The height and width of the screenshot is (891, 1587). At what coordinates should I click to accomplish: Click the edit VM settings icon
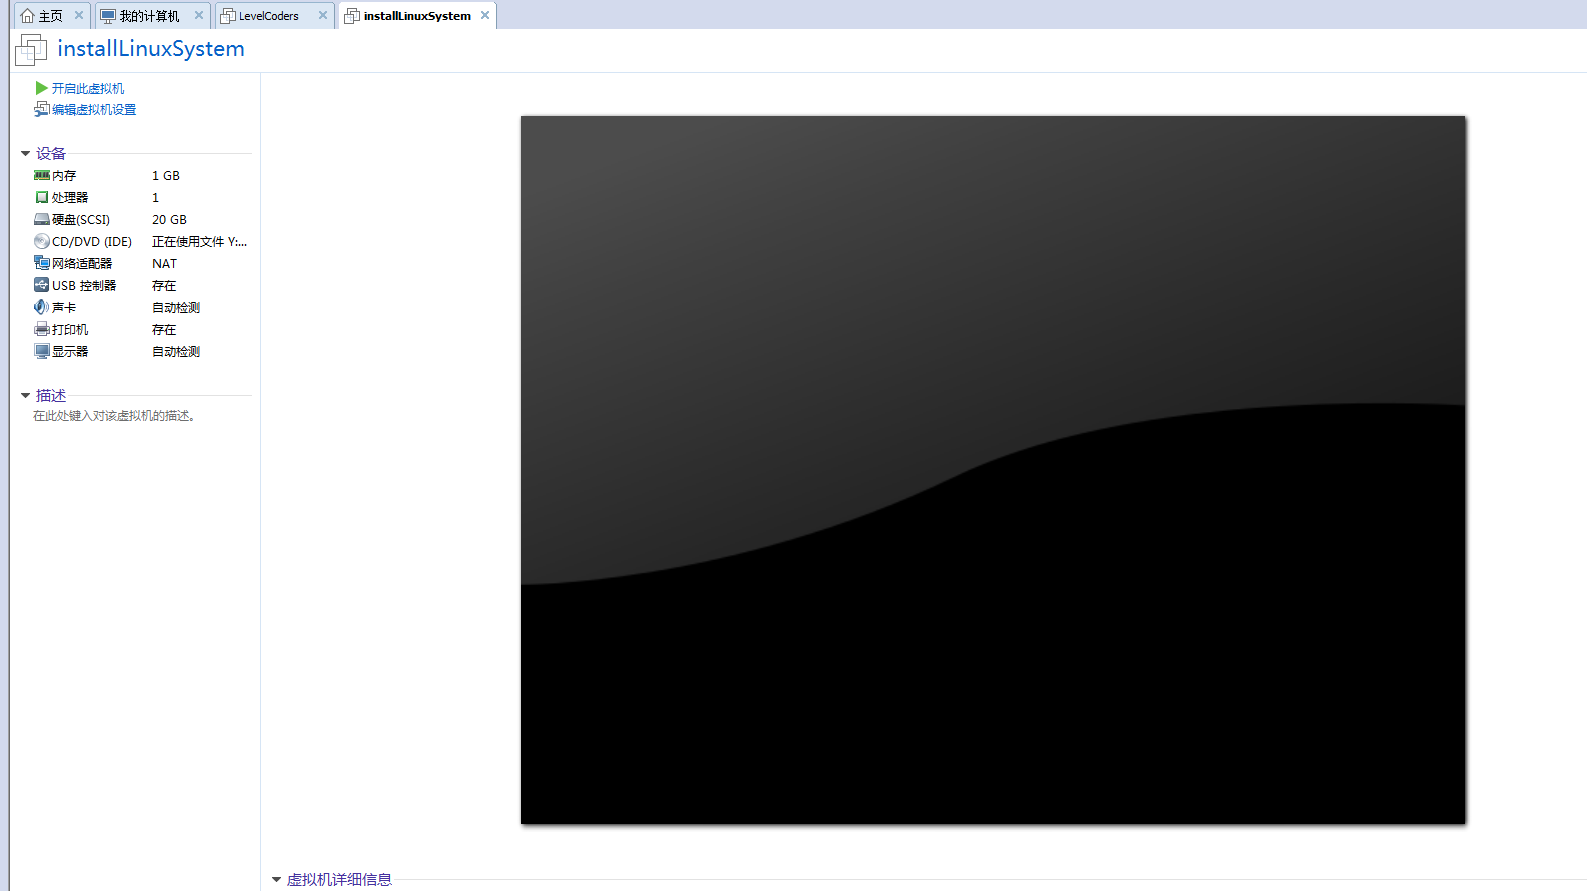coord(41,109)
